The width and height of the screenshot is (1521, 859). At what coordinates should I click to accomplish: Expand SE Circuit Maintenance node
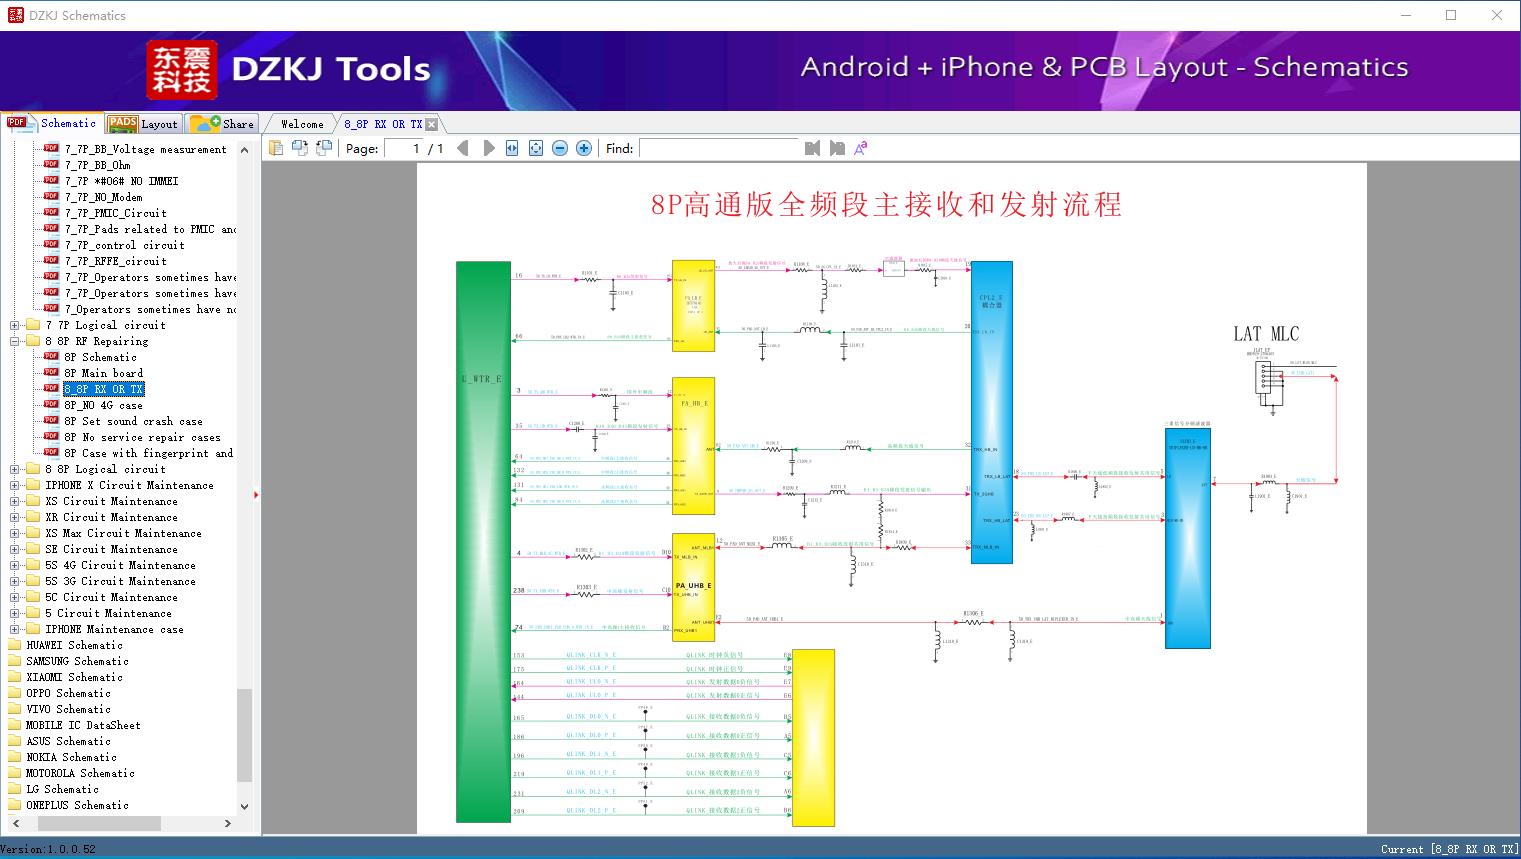[15, 549]
